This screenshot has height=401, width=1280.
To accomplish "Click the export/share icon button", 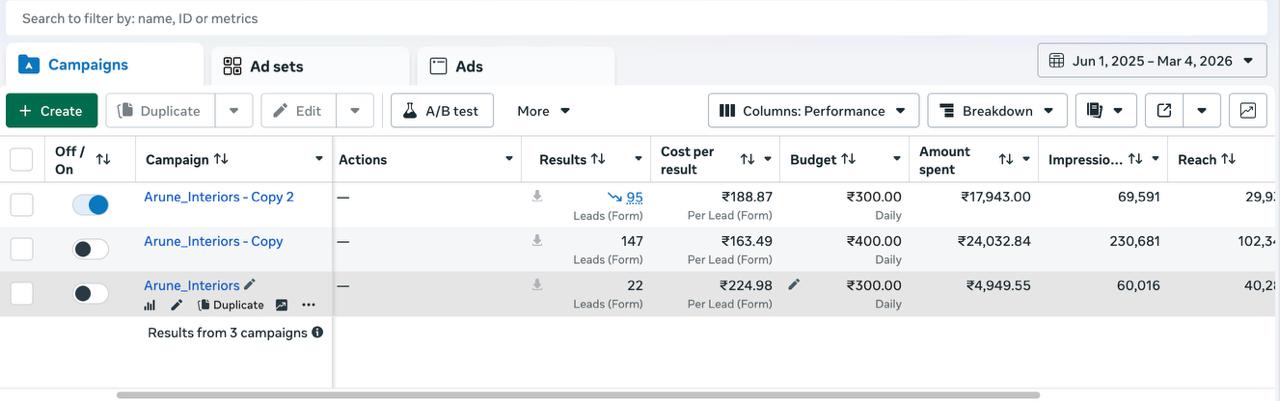I will click(x=1164, y=111).
